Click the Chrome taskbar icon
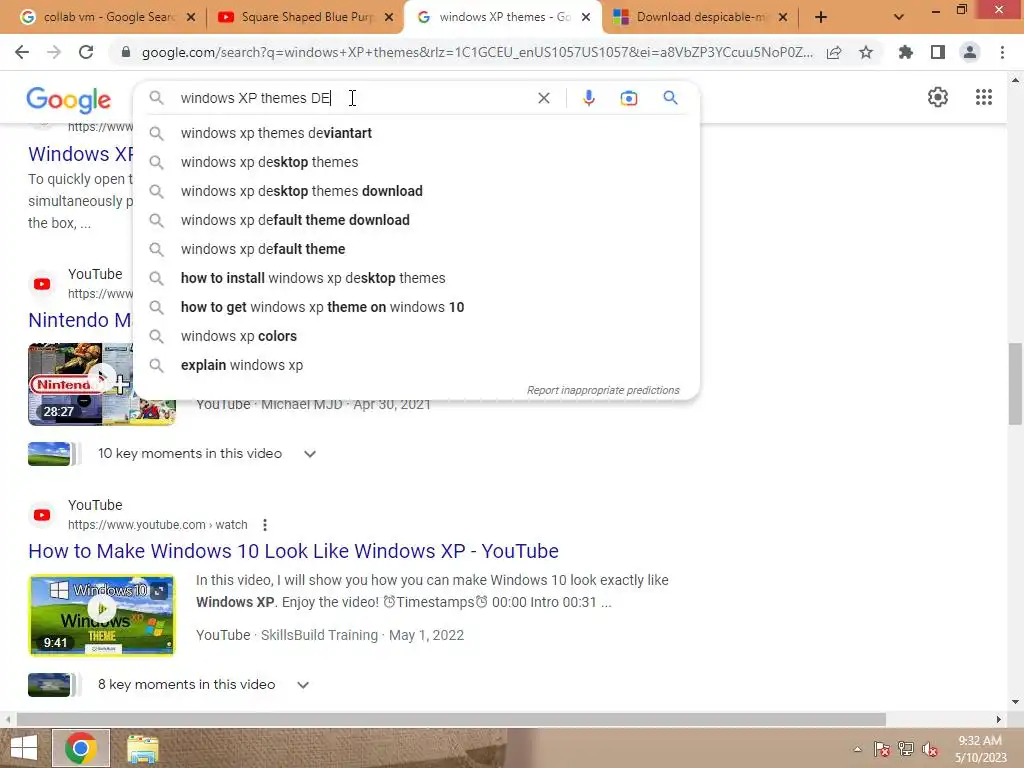The height and width of the screenshot is (768, 1024). 81,748
